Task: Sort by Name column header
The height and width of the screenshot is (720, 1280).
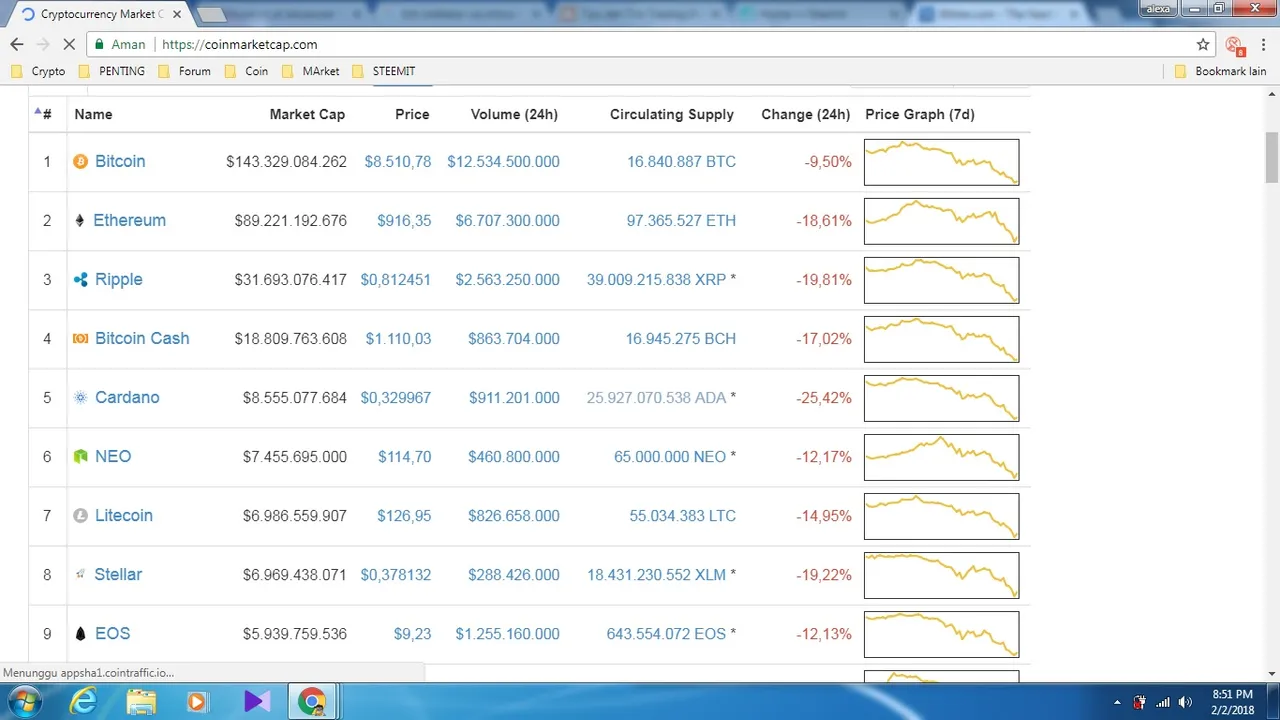Action: pyautogui.click(x=93, y=114)
